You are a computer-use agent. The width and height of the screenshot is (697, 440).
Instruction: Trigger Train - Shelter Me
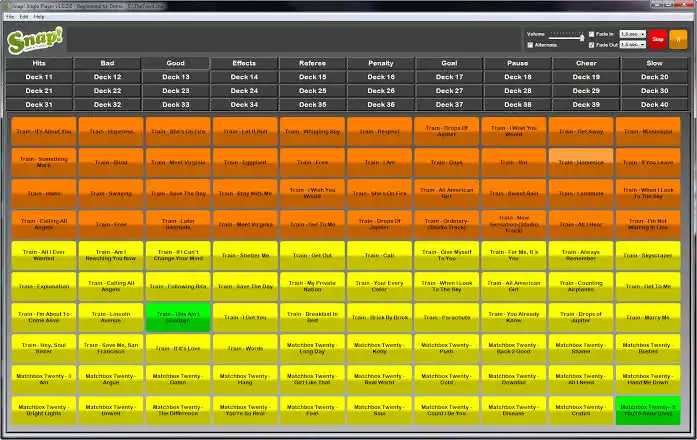click(245, 256)
